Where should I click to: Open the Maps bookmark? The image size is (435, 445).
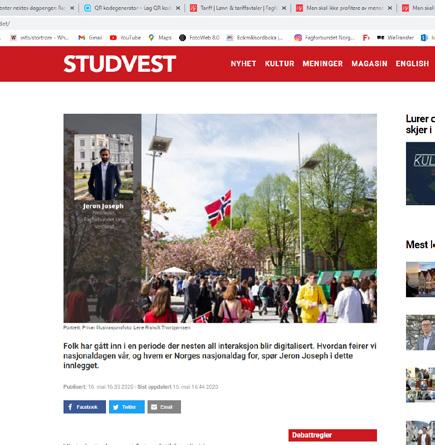coord(160,38)
